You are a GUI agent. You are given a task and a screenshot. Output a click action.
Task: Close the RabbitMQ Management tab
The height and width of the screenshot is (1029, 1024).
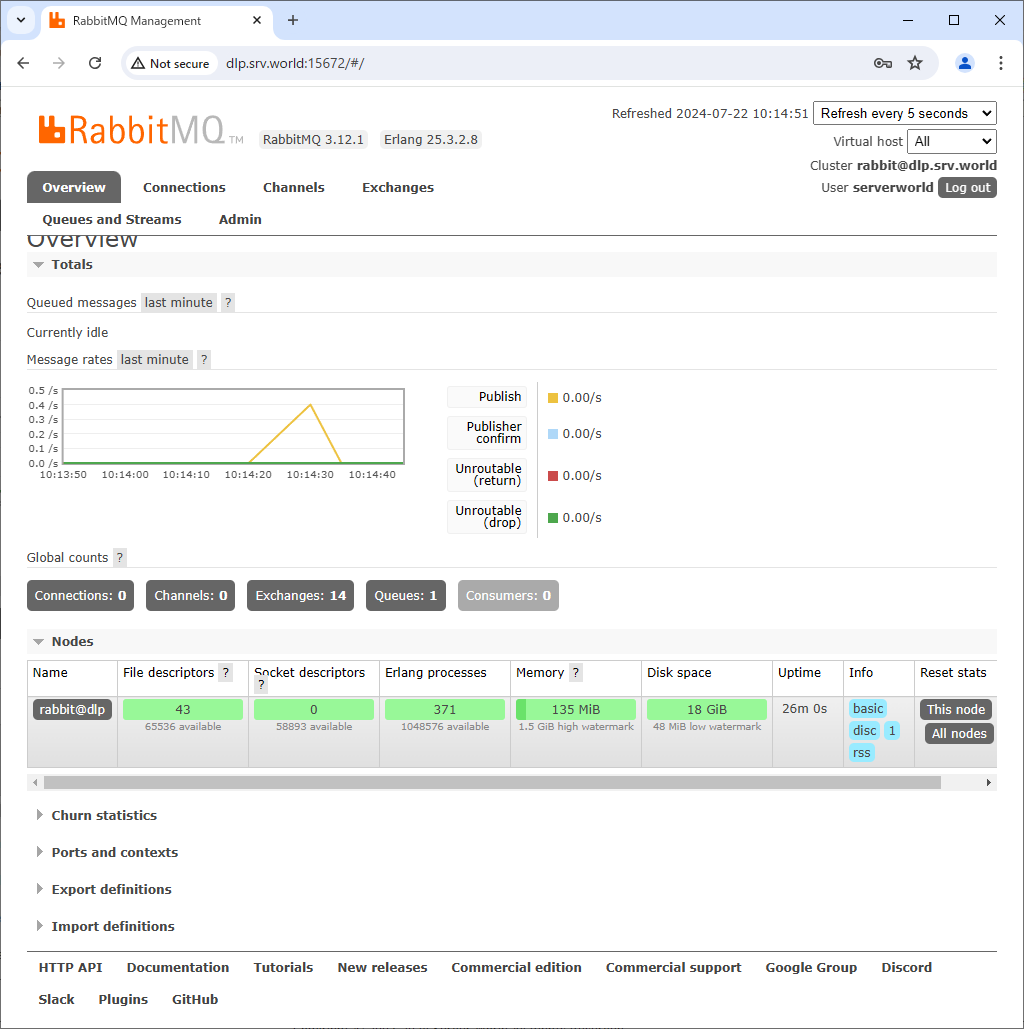click(257, 20)
